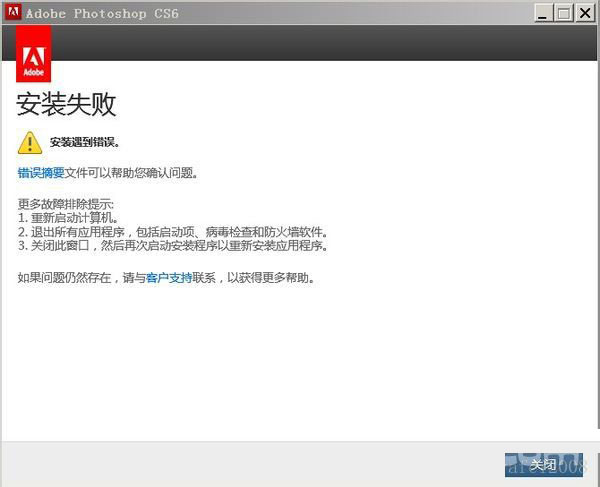600x487 pixels.
Task: Click the 关闭 close button
Action: tap(544, 465)
